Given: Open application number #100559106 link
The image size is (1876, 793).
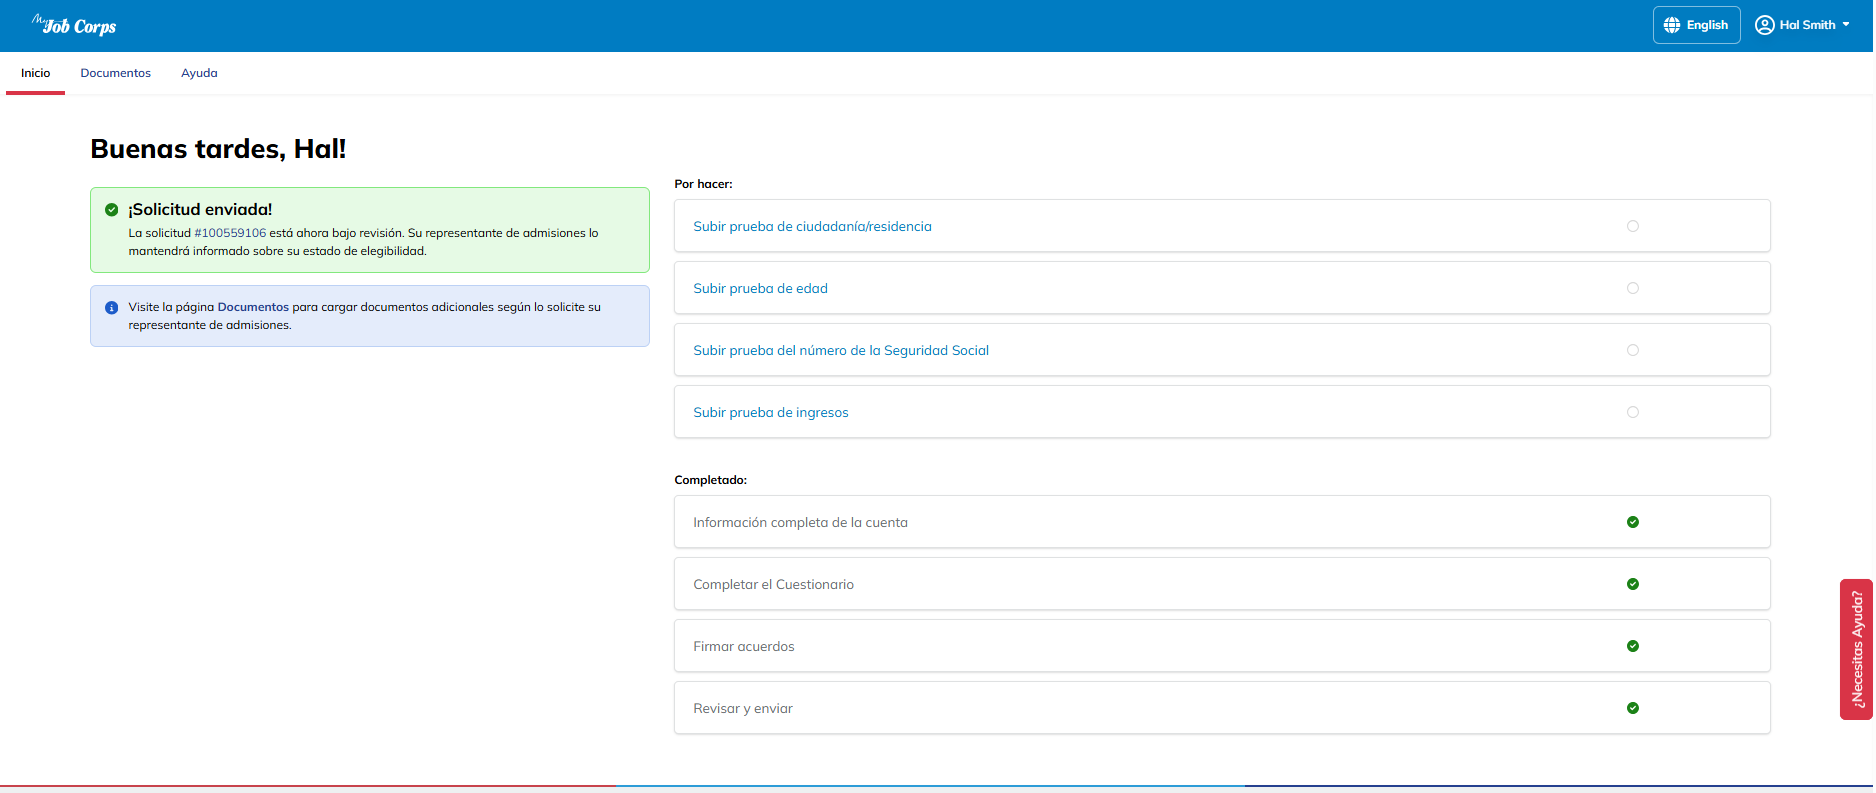Looking at the screenshot, I should tap(230, 233).
